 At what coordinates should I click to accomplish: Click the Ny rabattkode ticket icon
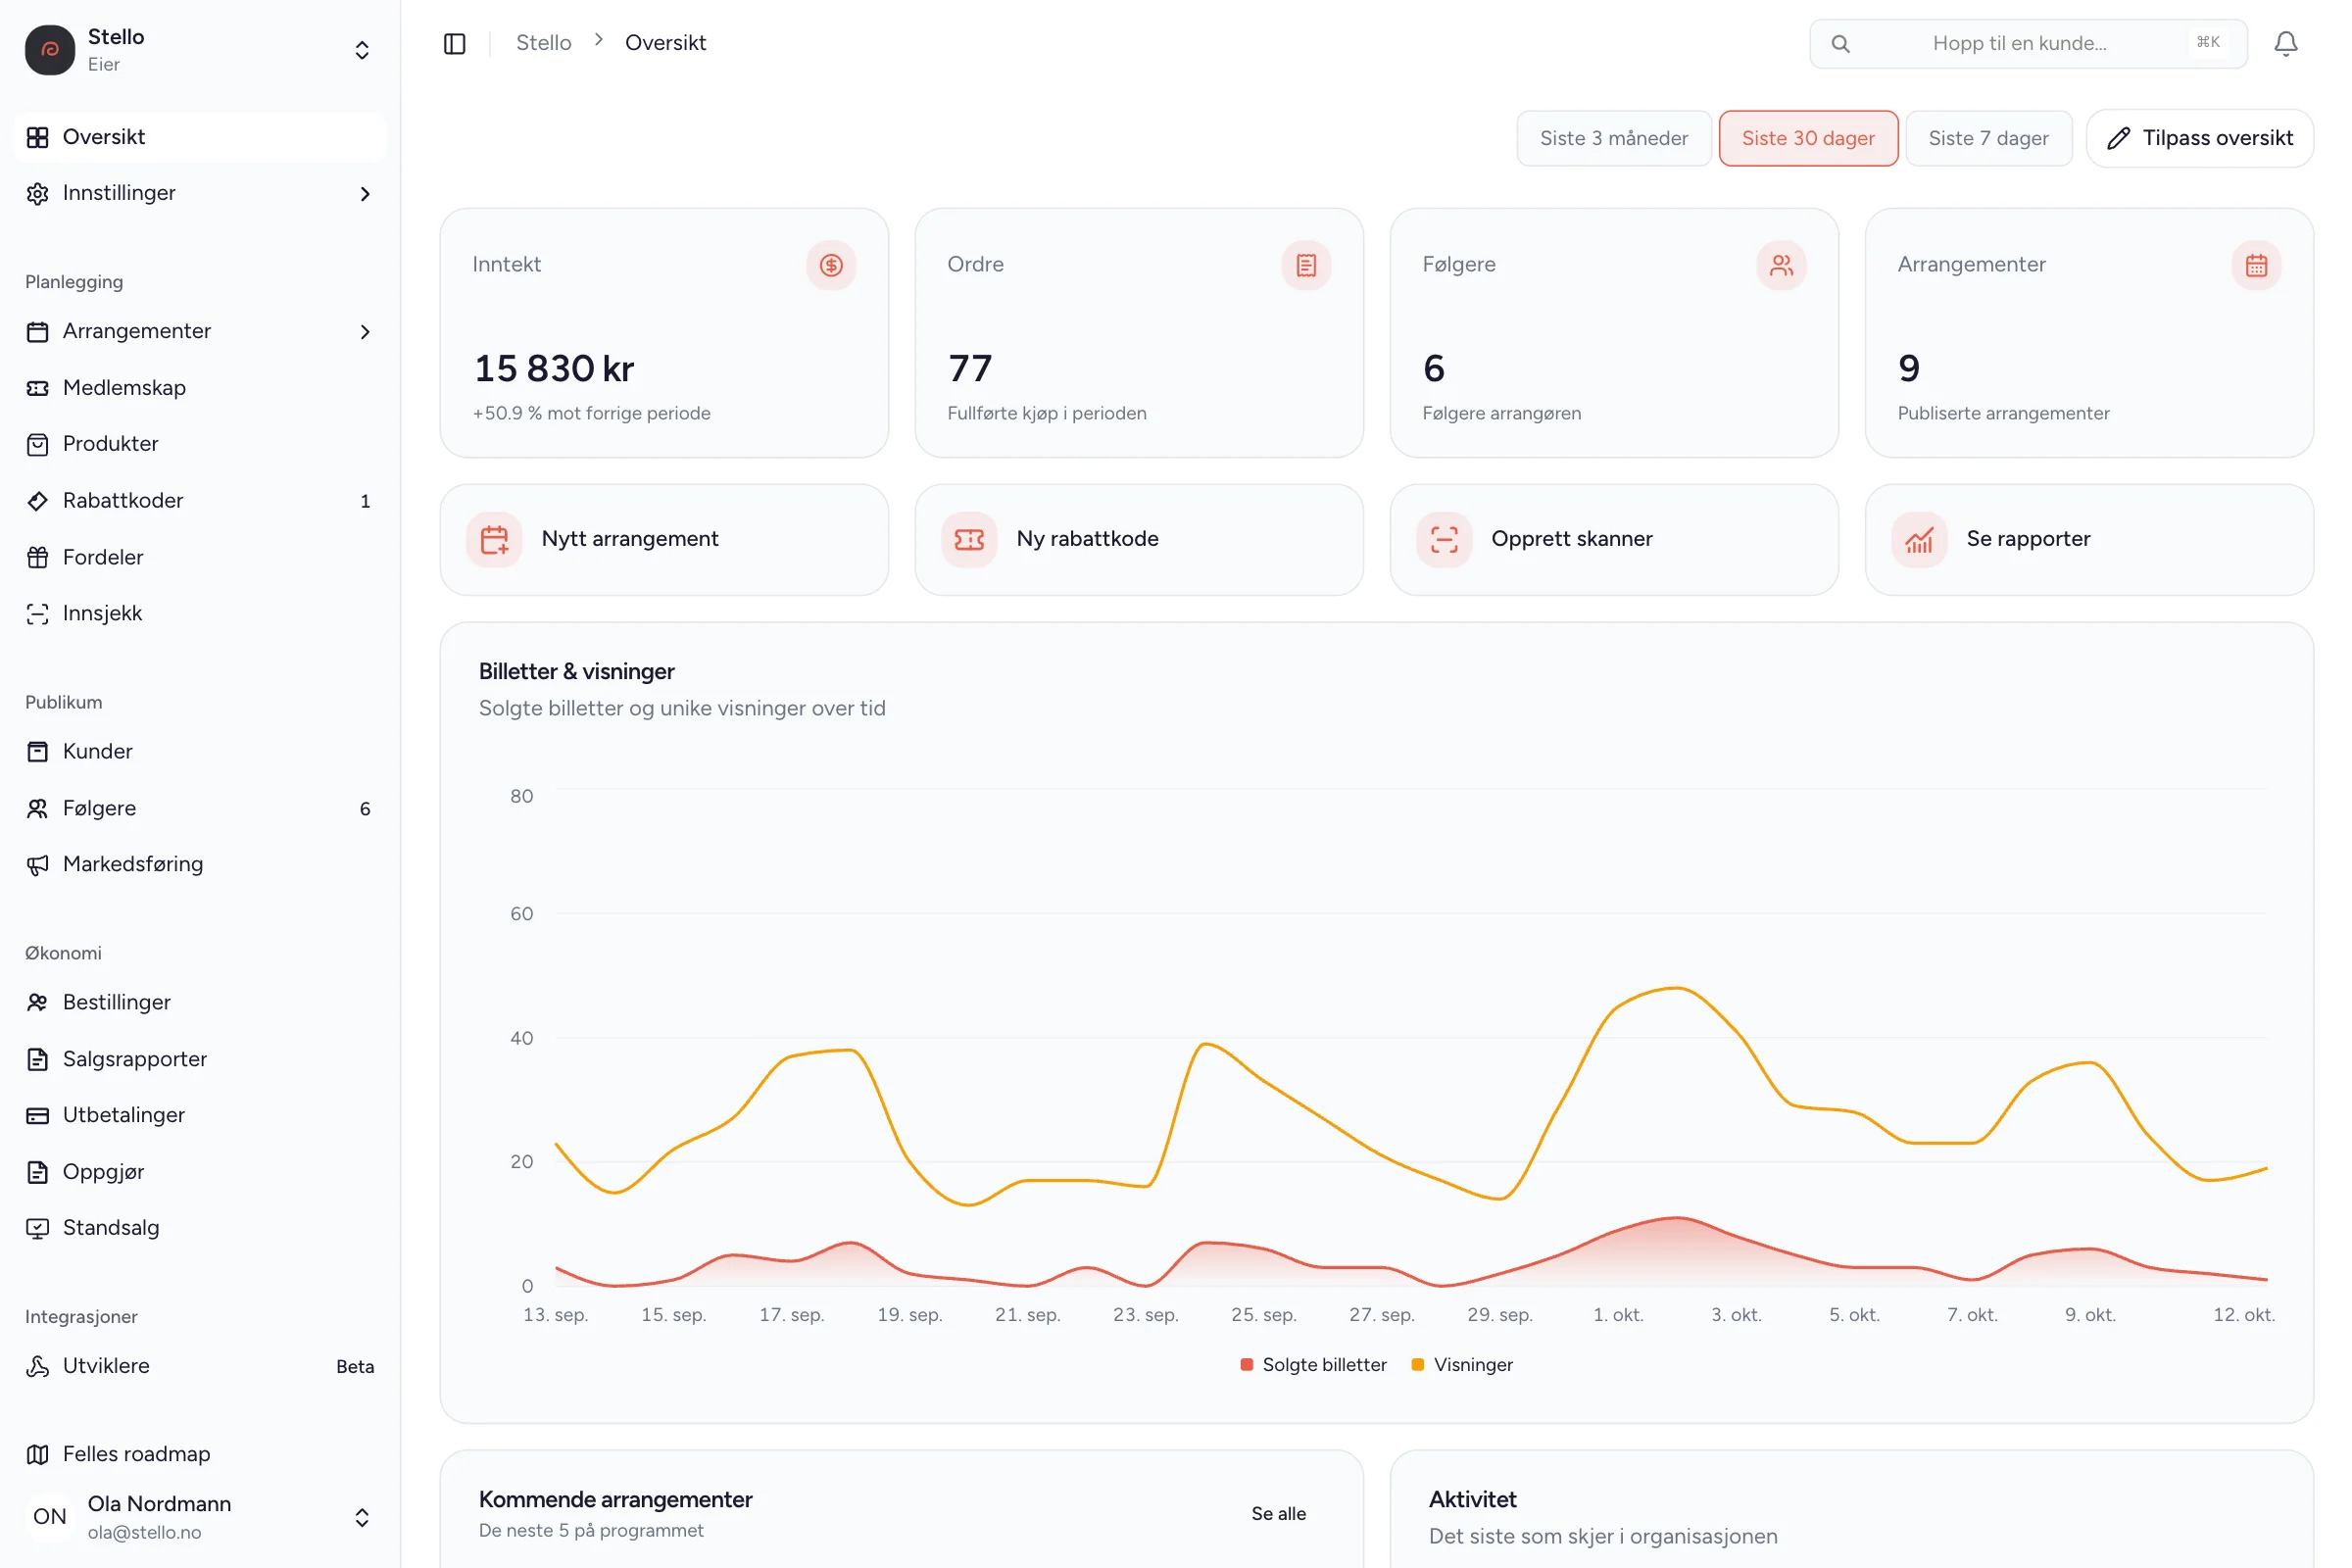coord(969,539)
